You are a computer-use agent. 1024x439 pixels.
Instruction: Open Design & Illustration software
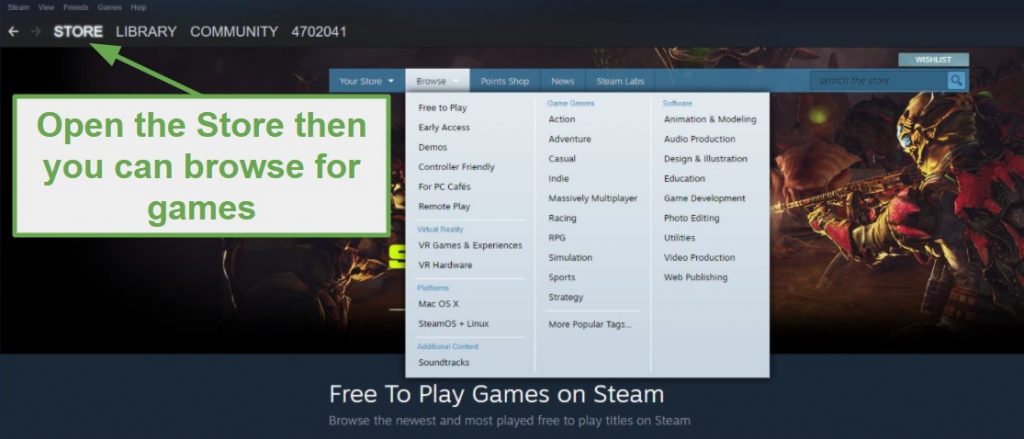tap(705, 158)
